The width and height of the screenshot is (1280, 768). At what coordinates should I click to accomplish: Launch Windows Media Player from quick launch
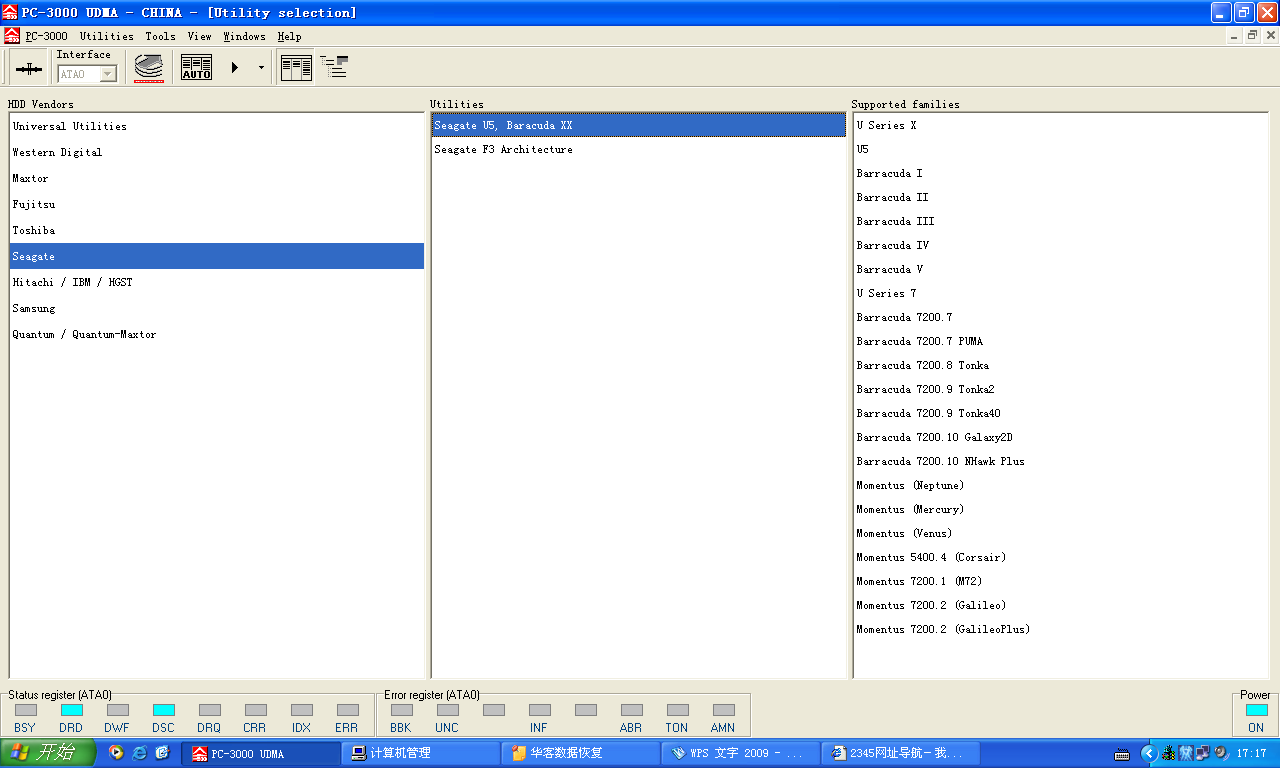117,753
